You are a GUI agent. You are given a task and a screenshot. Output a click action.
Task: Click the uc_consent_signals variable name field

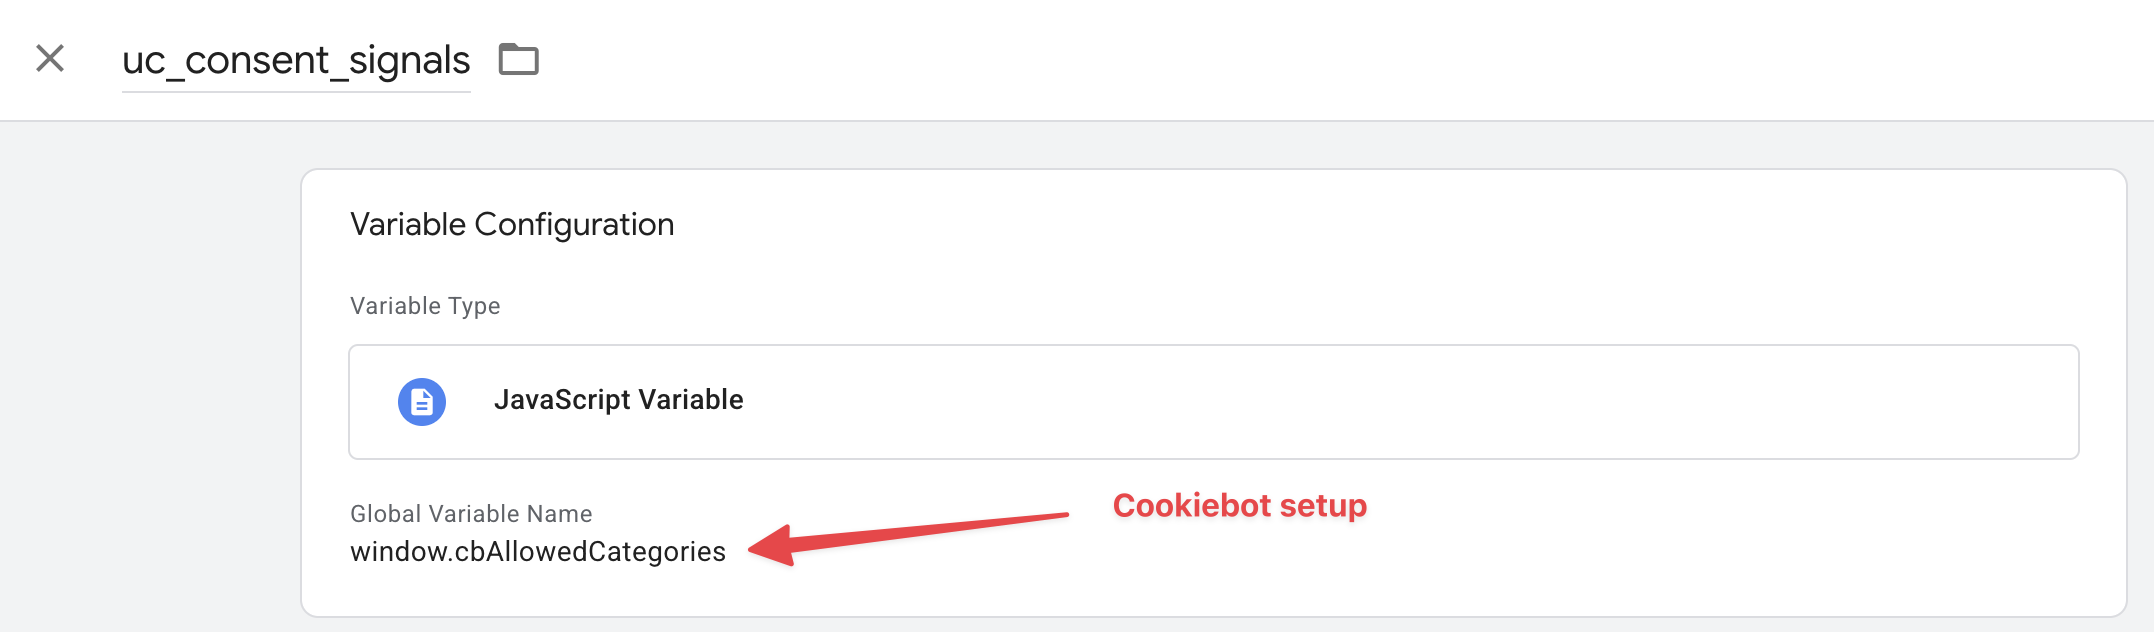296,61
